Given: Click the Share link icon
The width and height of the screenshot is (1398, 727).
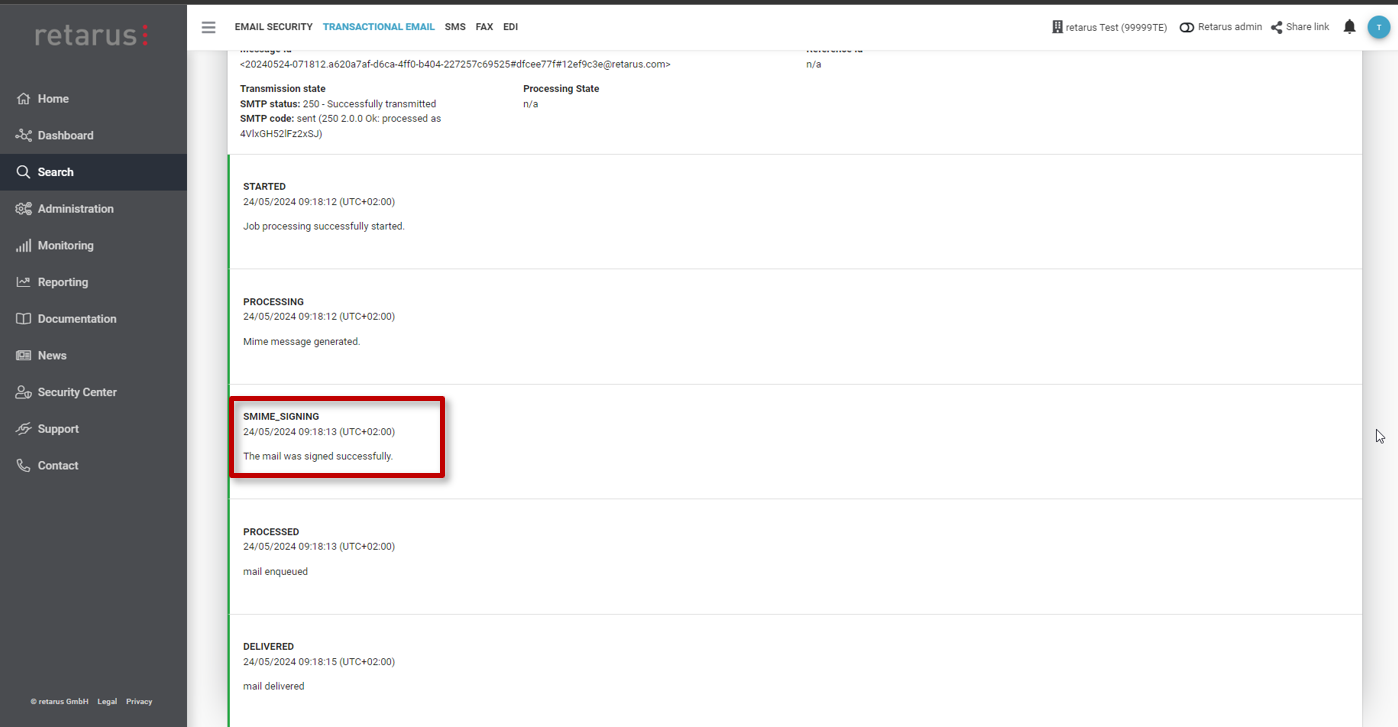Looking at the screenshot, I should [1276, 26].
